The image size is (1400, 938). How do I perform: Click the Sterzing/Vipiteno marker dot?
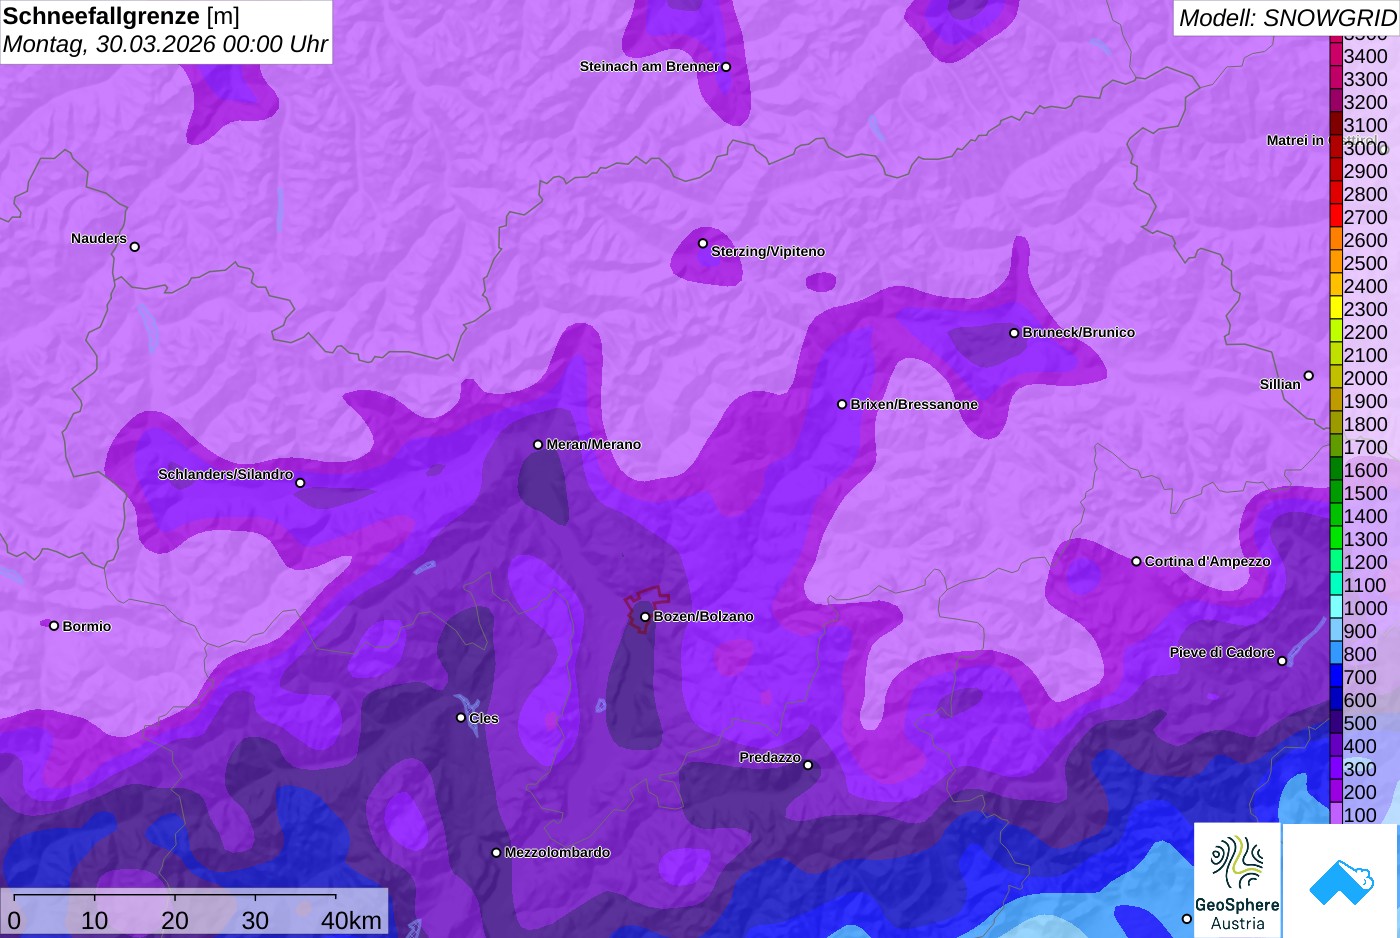point(703,243)
